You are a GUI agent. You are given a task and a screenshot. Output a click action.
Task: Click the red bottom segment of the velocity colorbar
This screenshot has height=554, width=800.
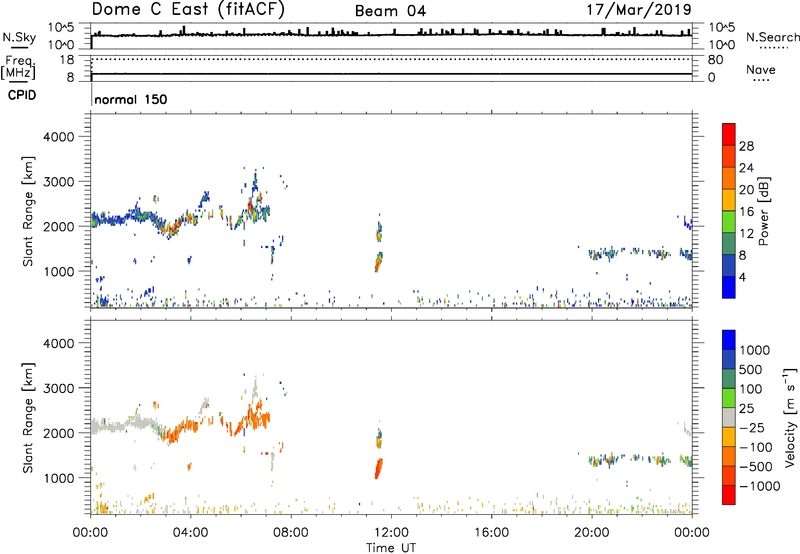point(729,495)
